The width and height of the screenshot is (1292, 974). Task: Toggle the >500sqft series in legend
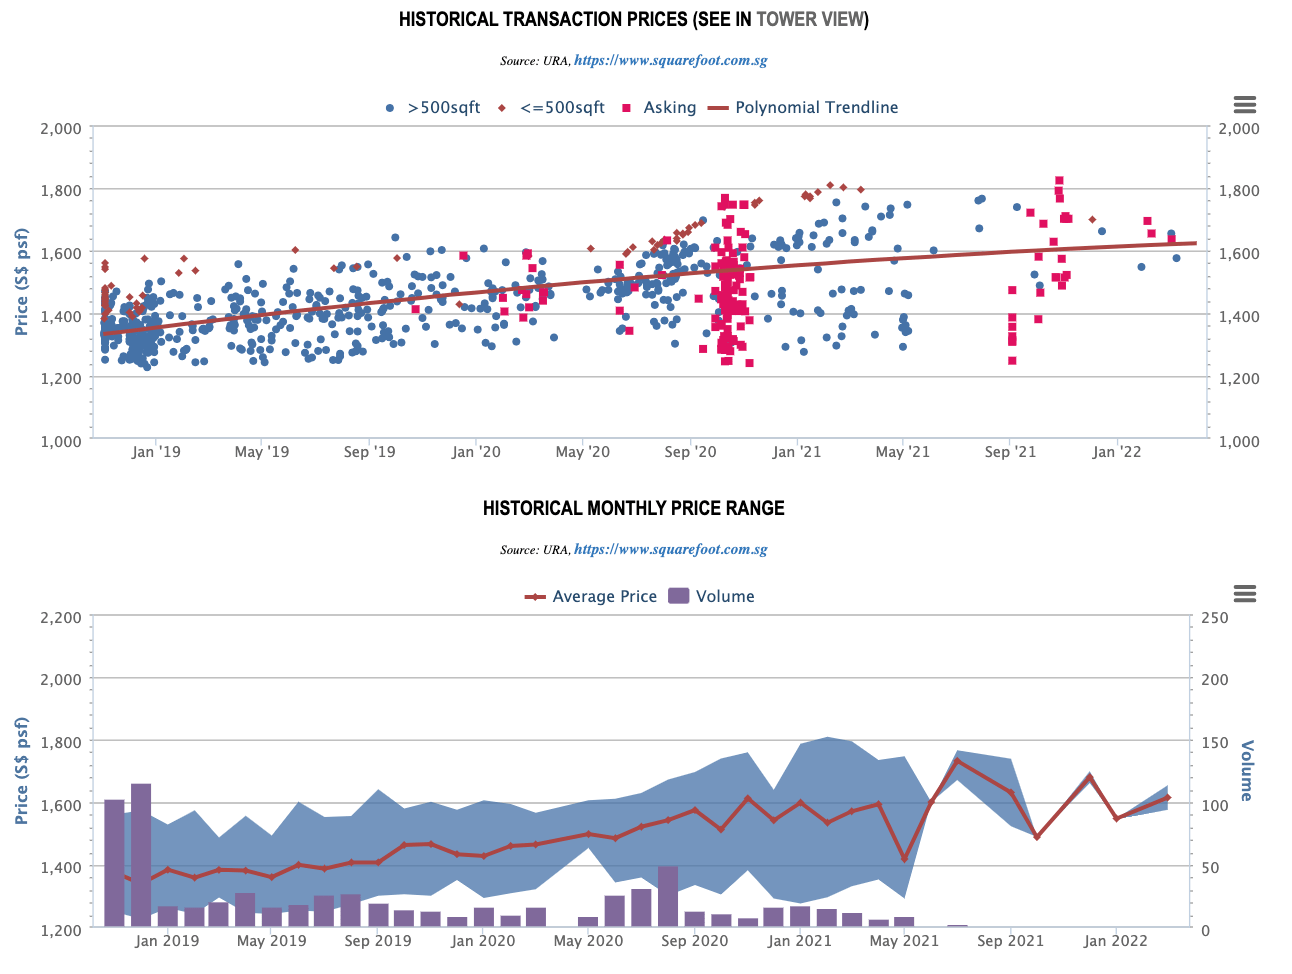(x=433, y=108)
